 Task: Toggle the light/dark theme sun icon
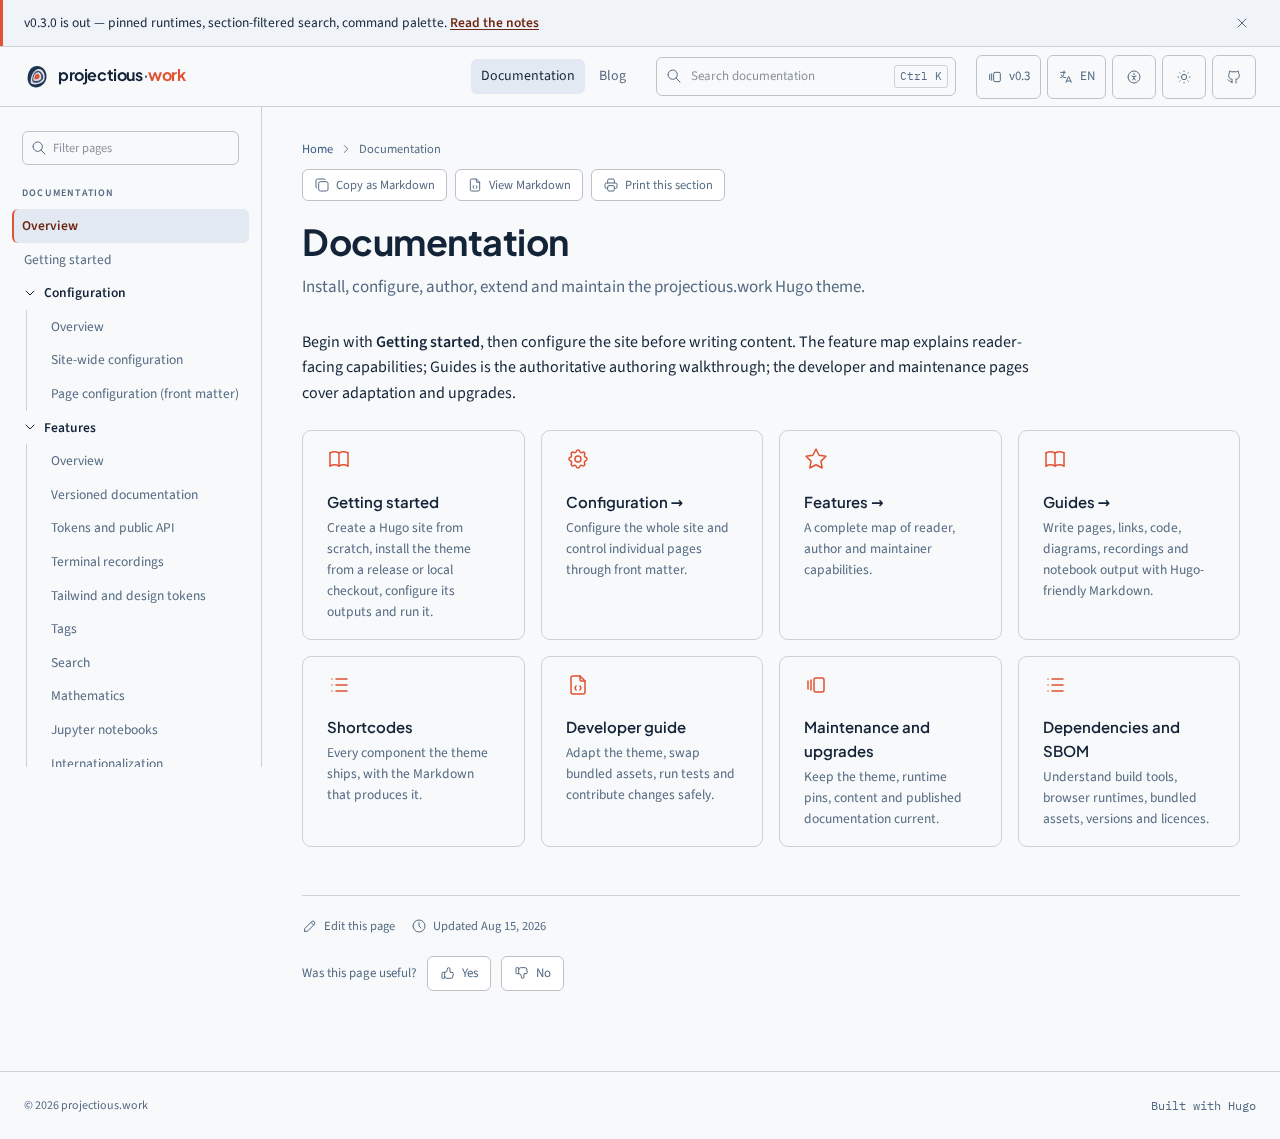1184,77
